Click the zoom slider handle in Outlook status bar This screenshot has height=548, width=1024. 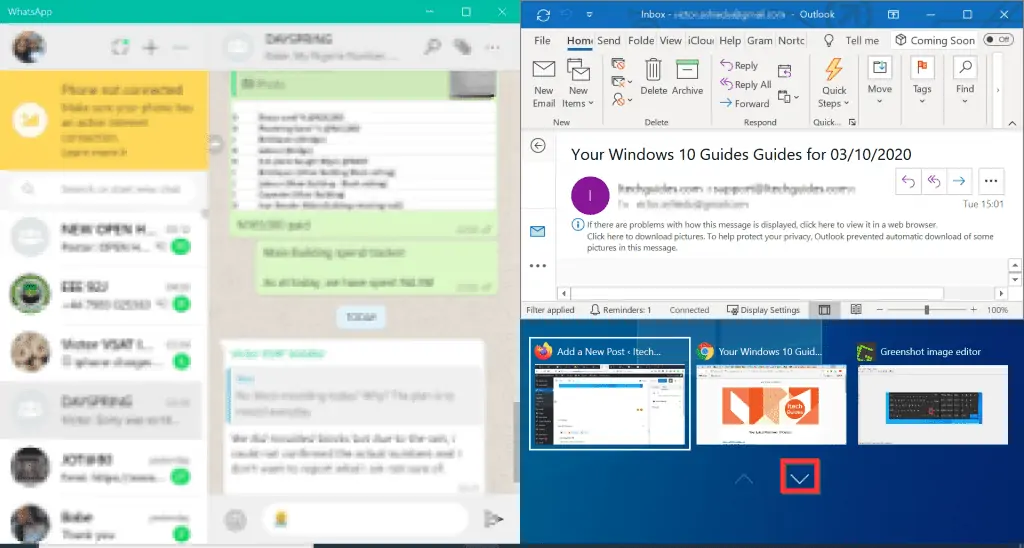point(926,310)
